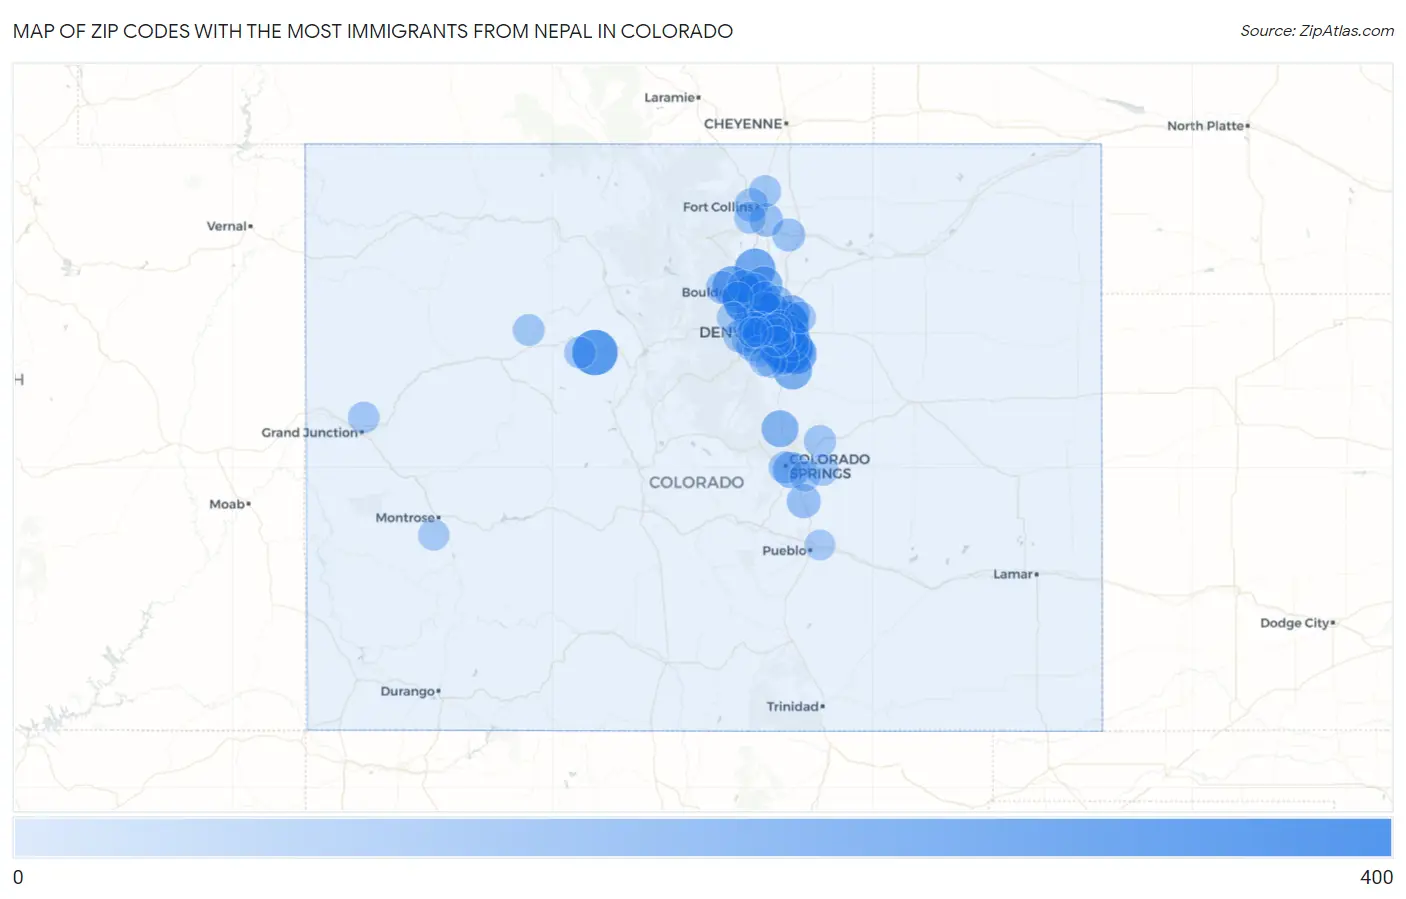The width and height of the screenshot is (1406, 899).
Task: Click the Fort Collins label
Action: (x=718, y=207)
